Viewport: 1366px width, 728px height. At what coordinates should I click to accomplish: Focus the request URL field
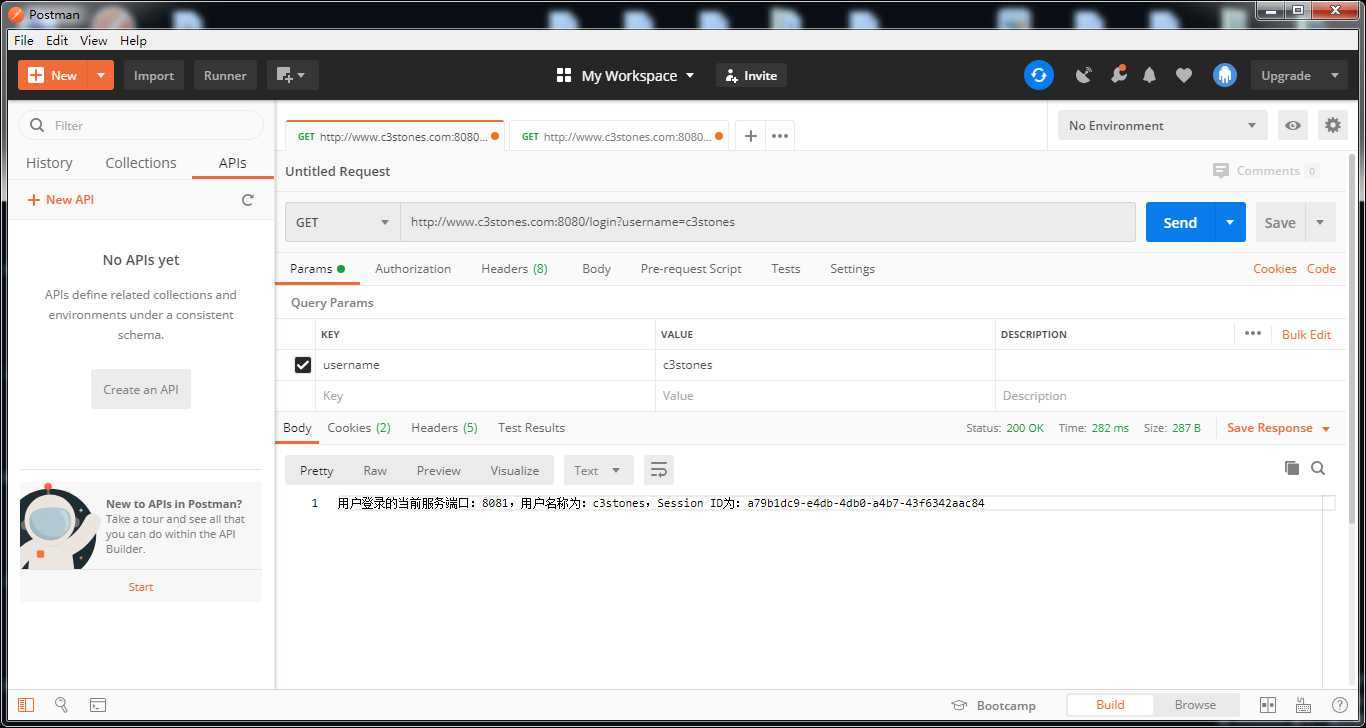pos(768,222)
